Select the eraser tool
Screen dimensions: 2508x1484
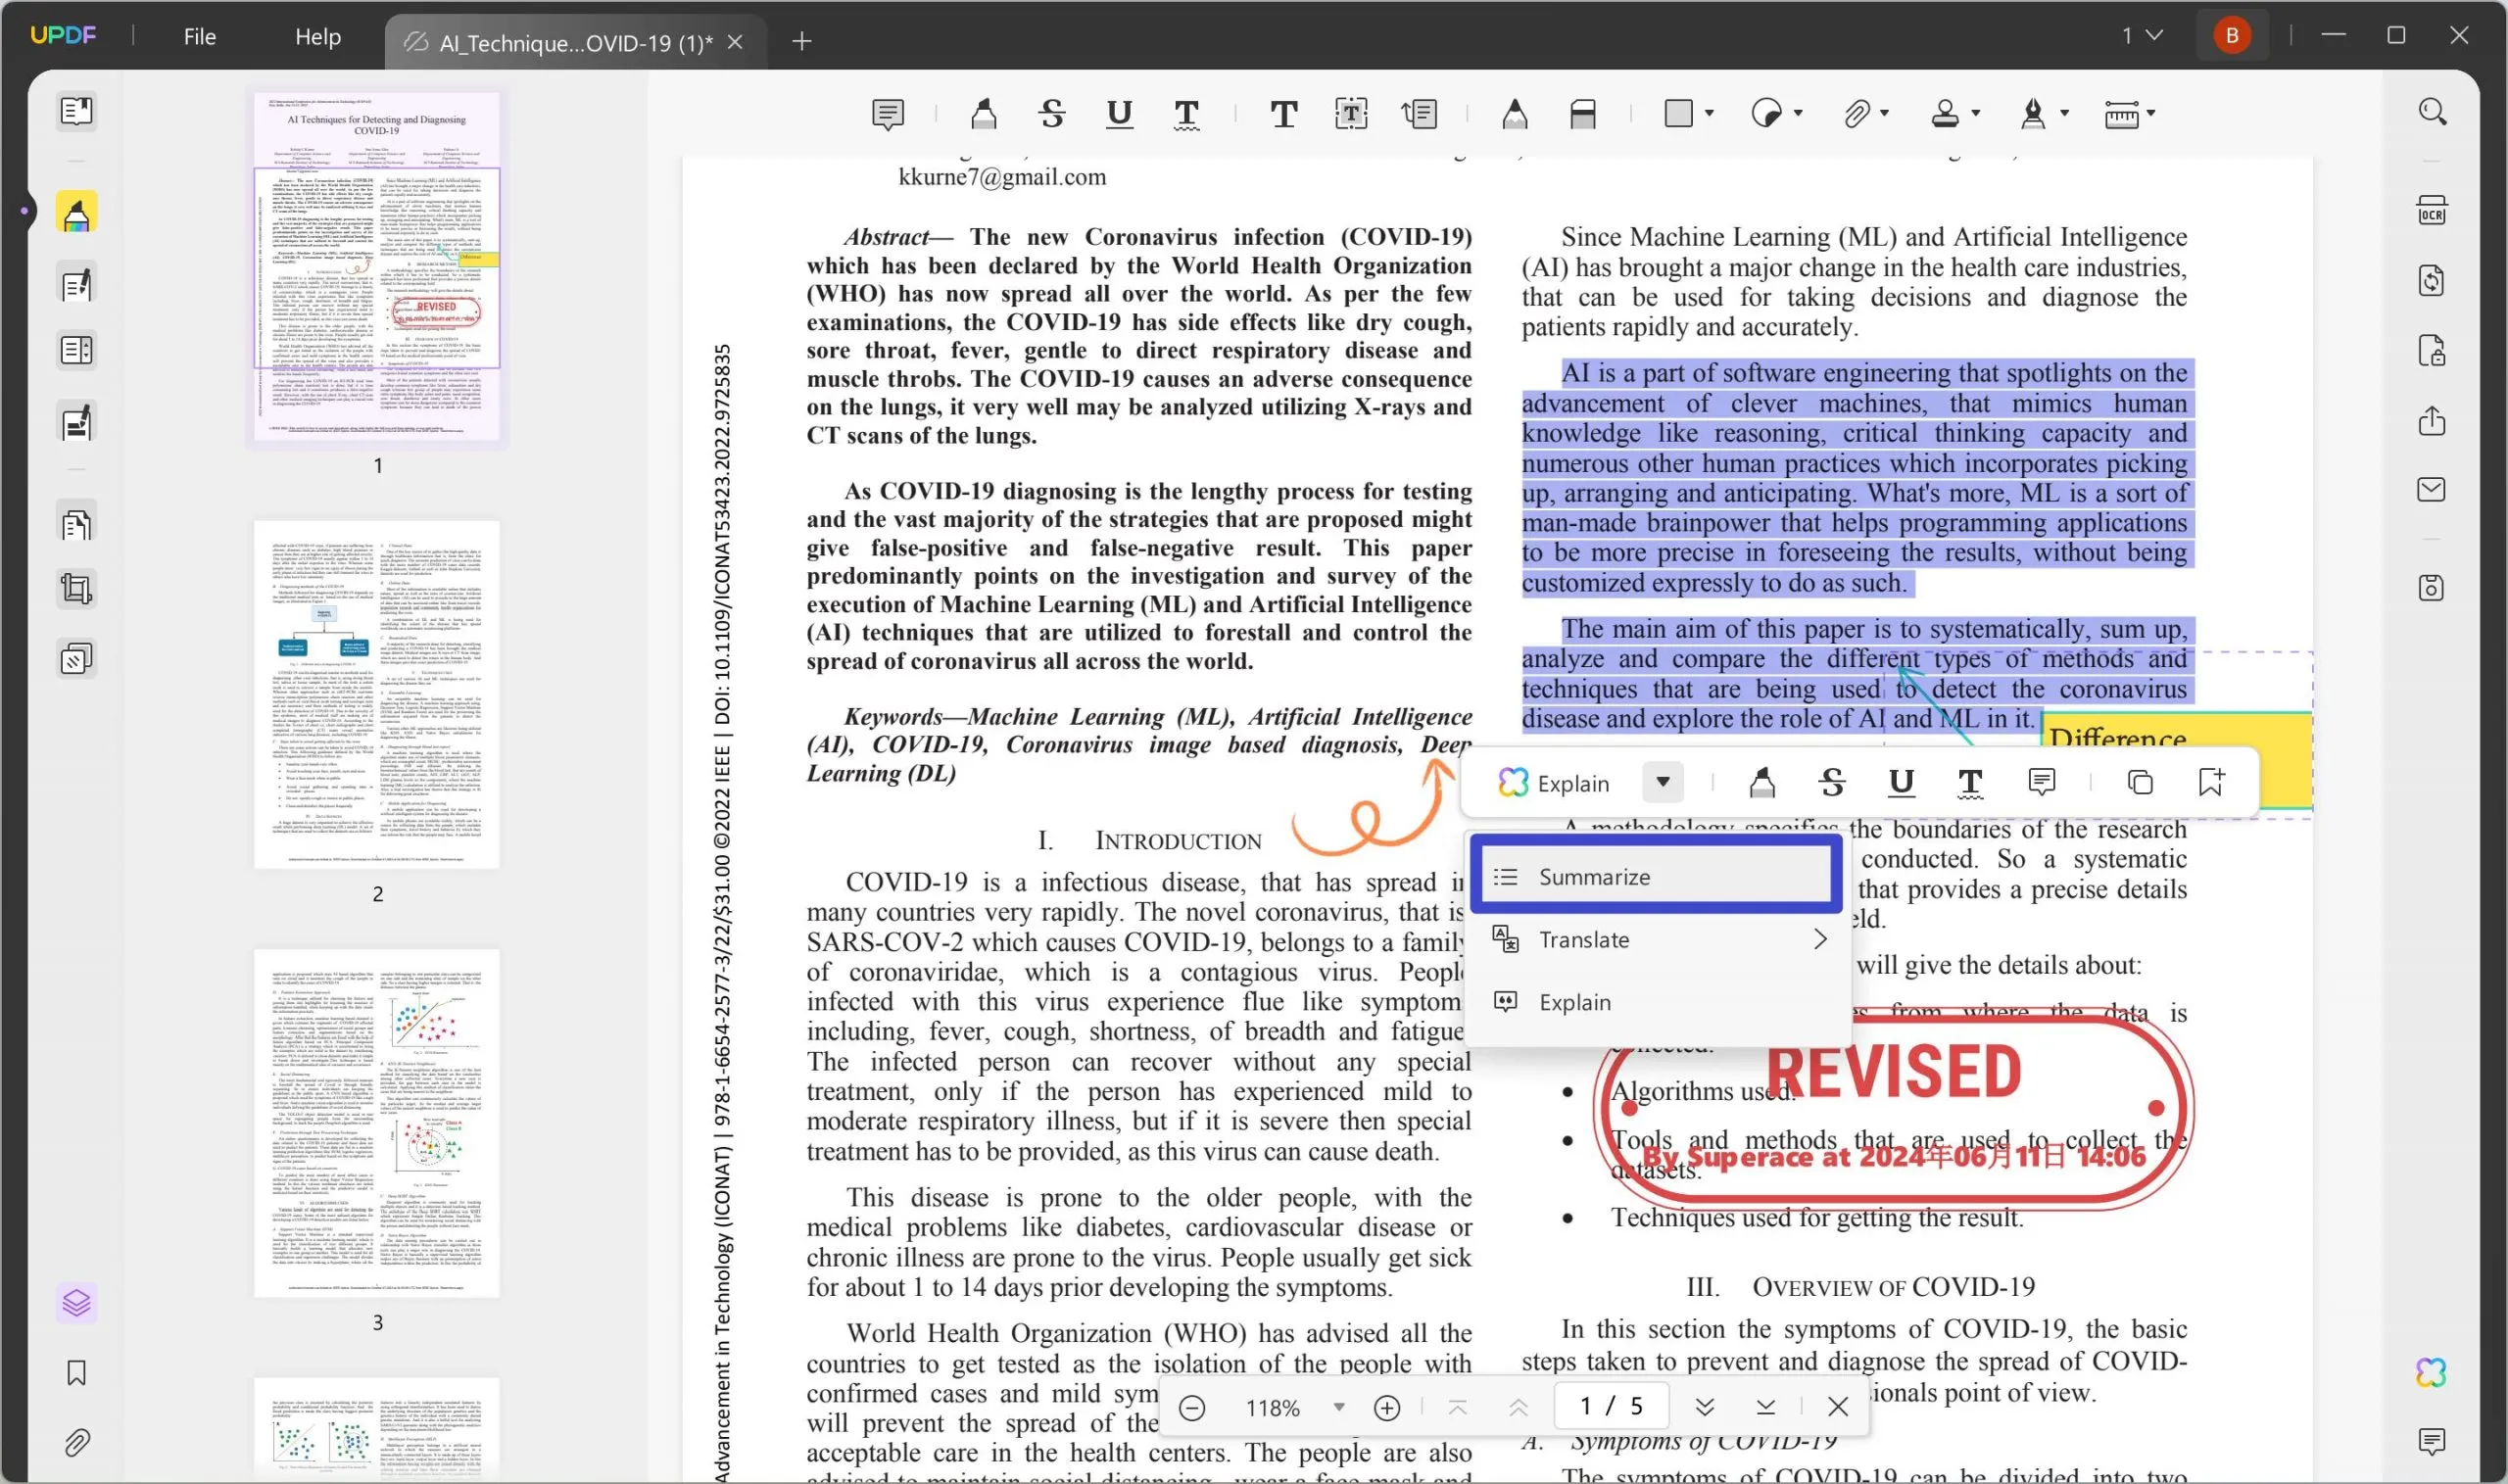tap(1583, 113)
